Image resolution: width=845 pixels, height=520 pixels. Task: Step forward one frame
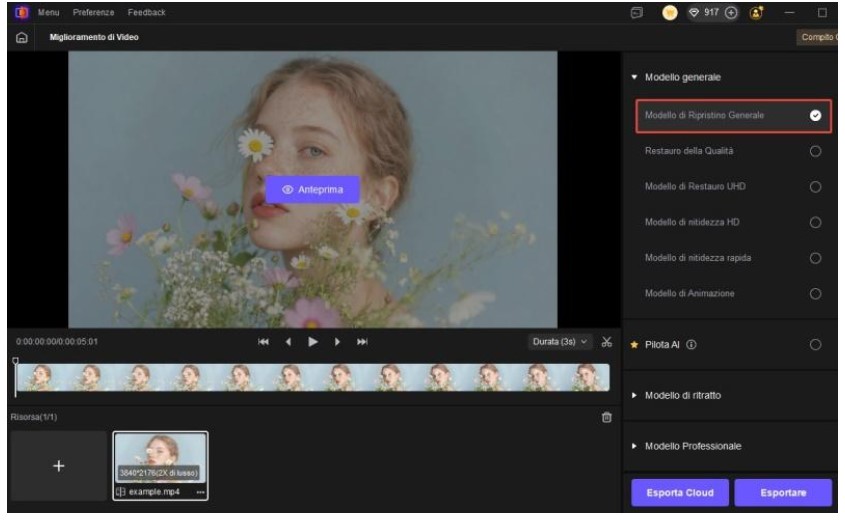point(337,342)
